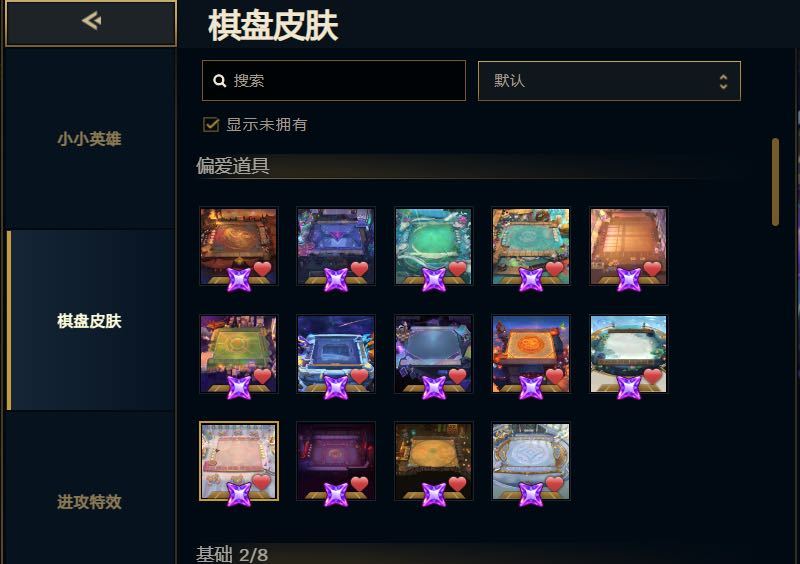Select the 棋盘皮肤 sidebar tab
The height and width of the screenshot is (564, 800).
click(89, 321)
